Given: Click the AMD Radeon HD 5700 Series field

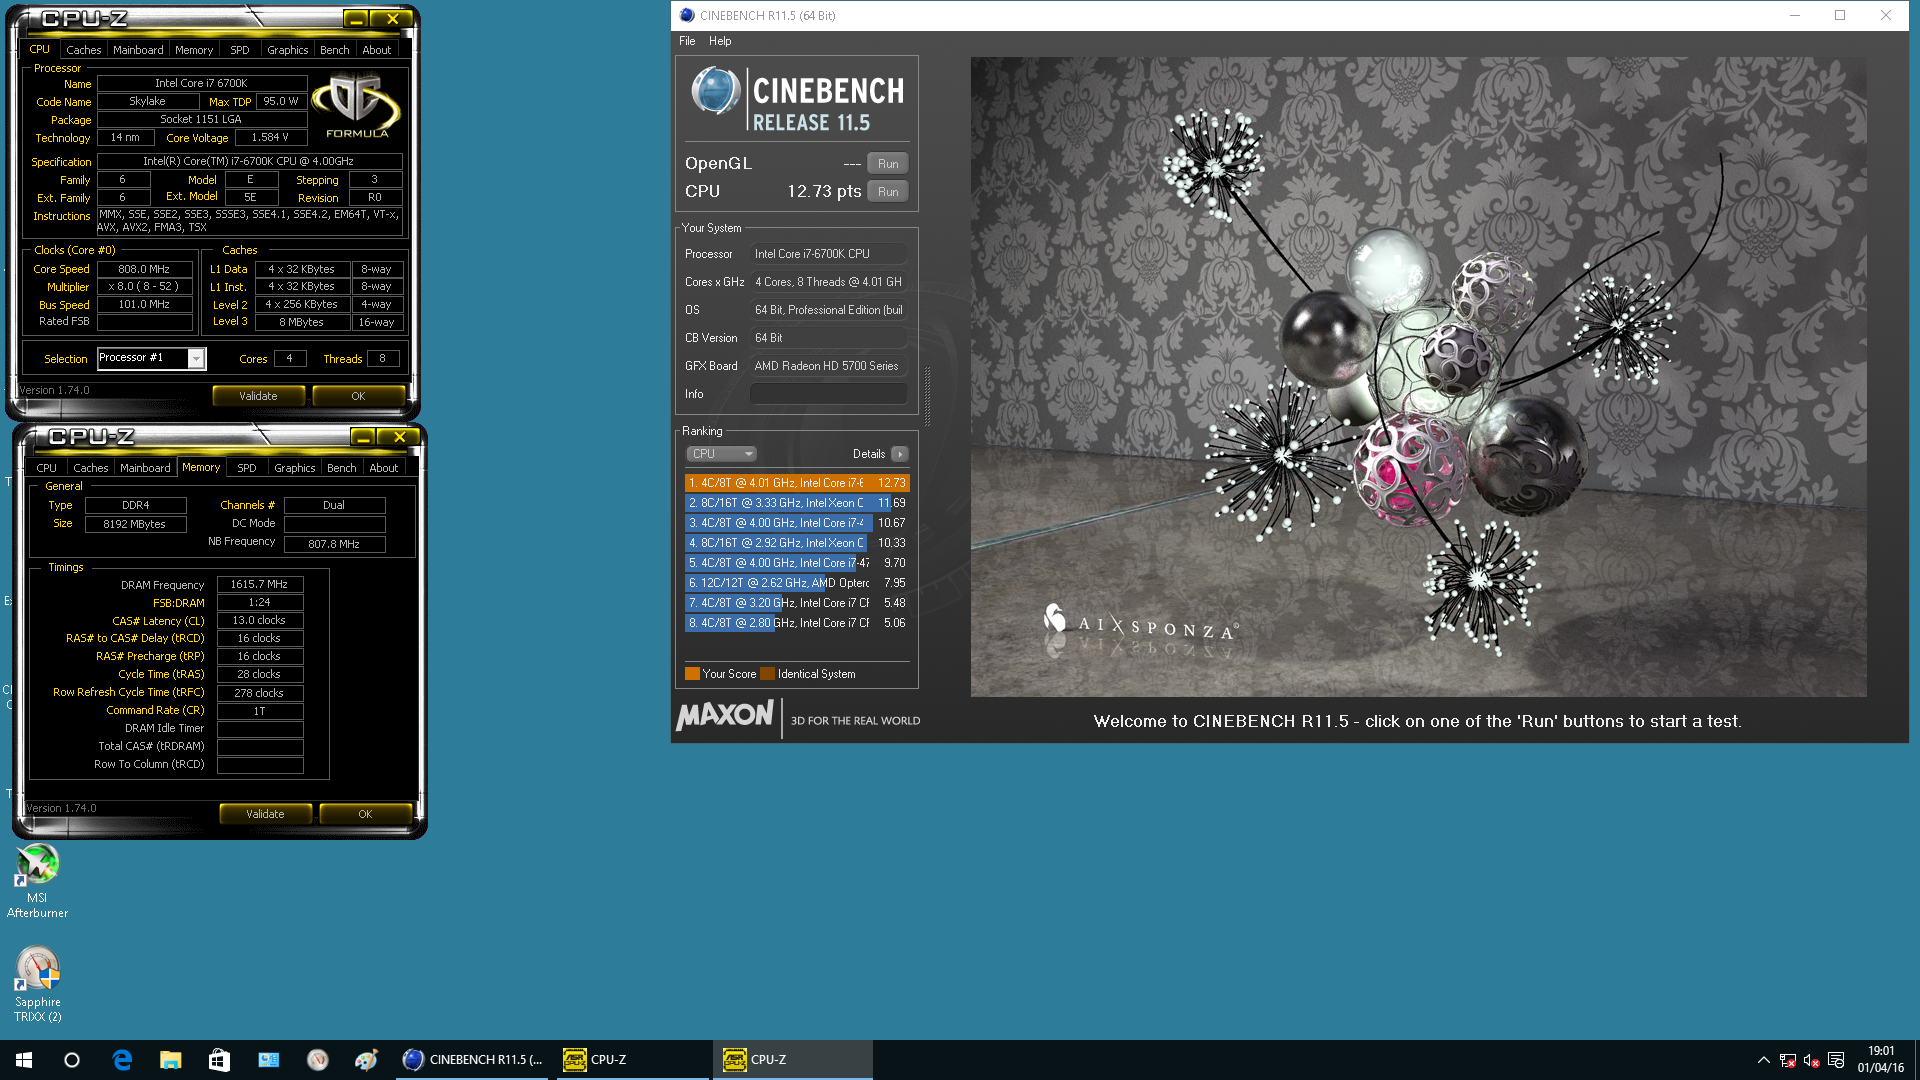Looking at the screenshot, I should (x=829, y=366).
